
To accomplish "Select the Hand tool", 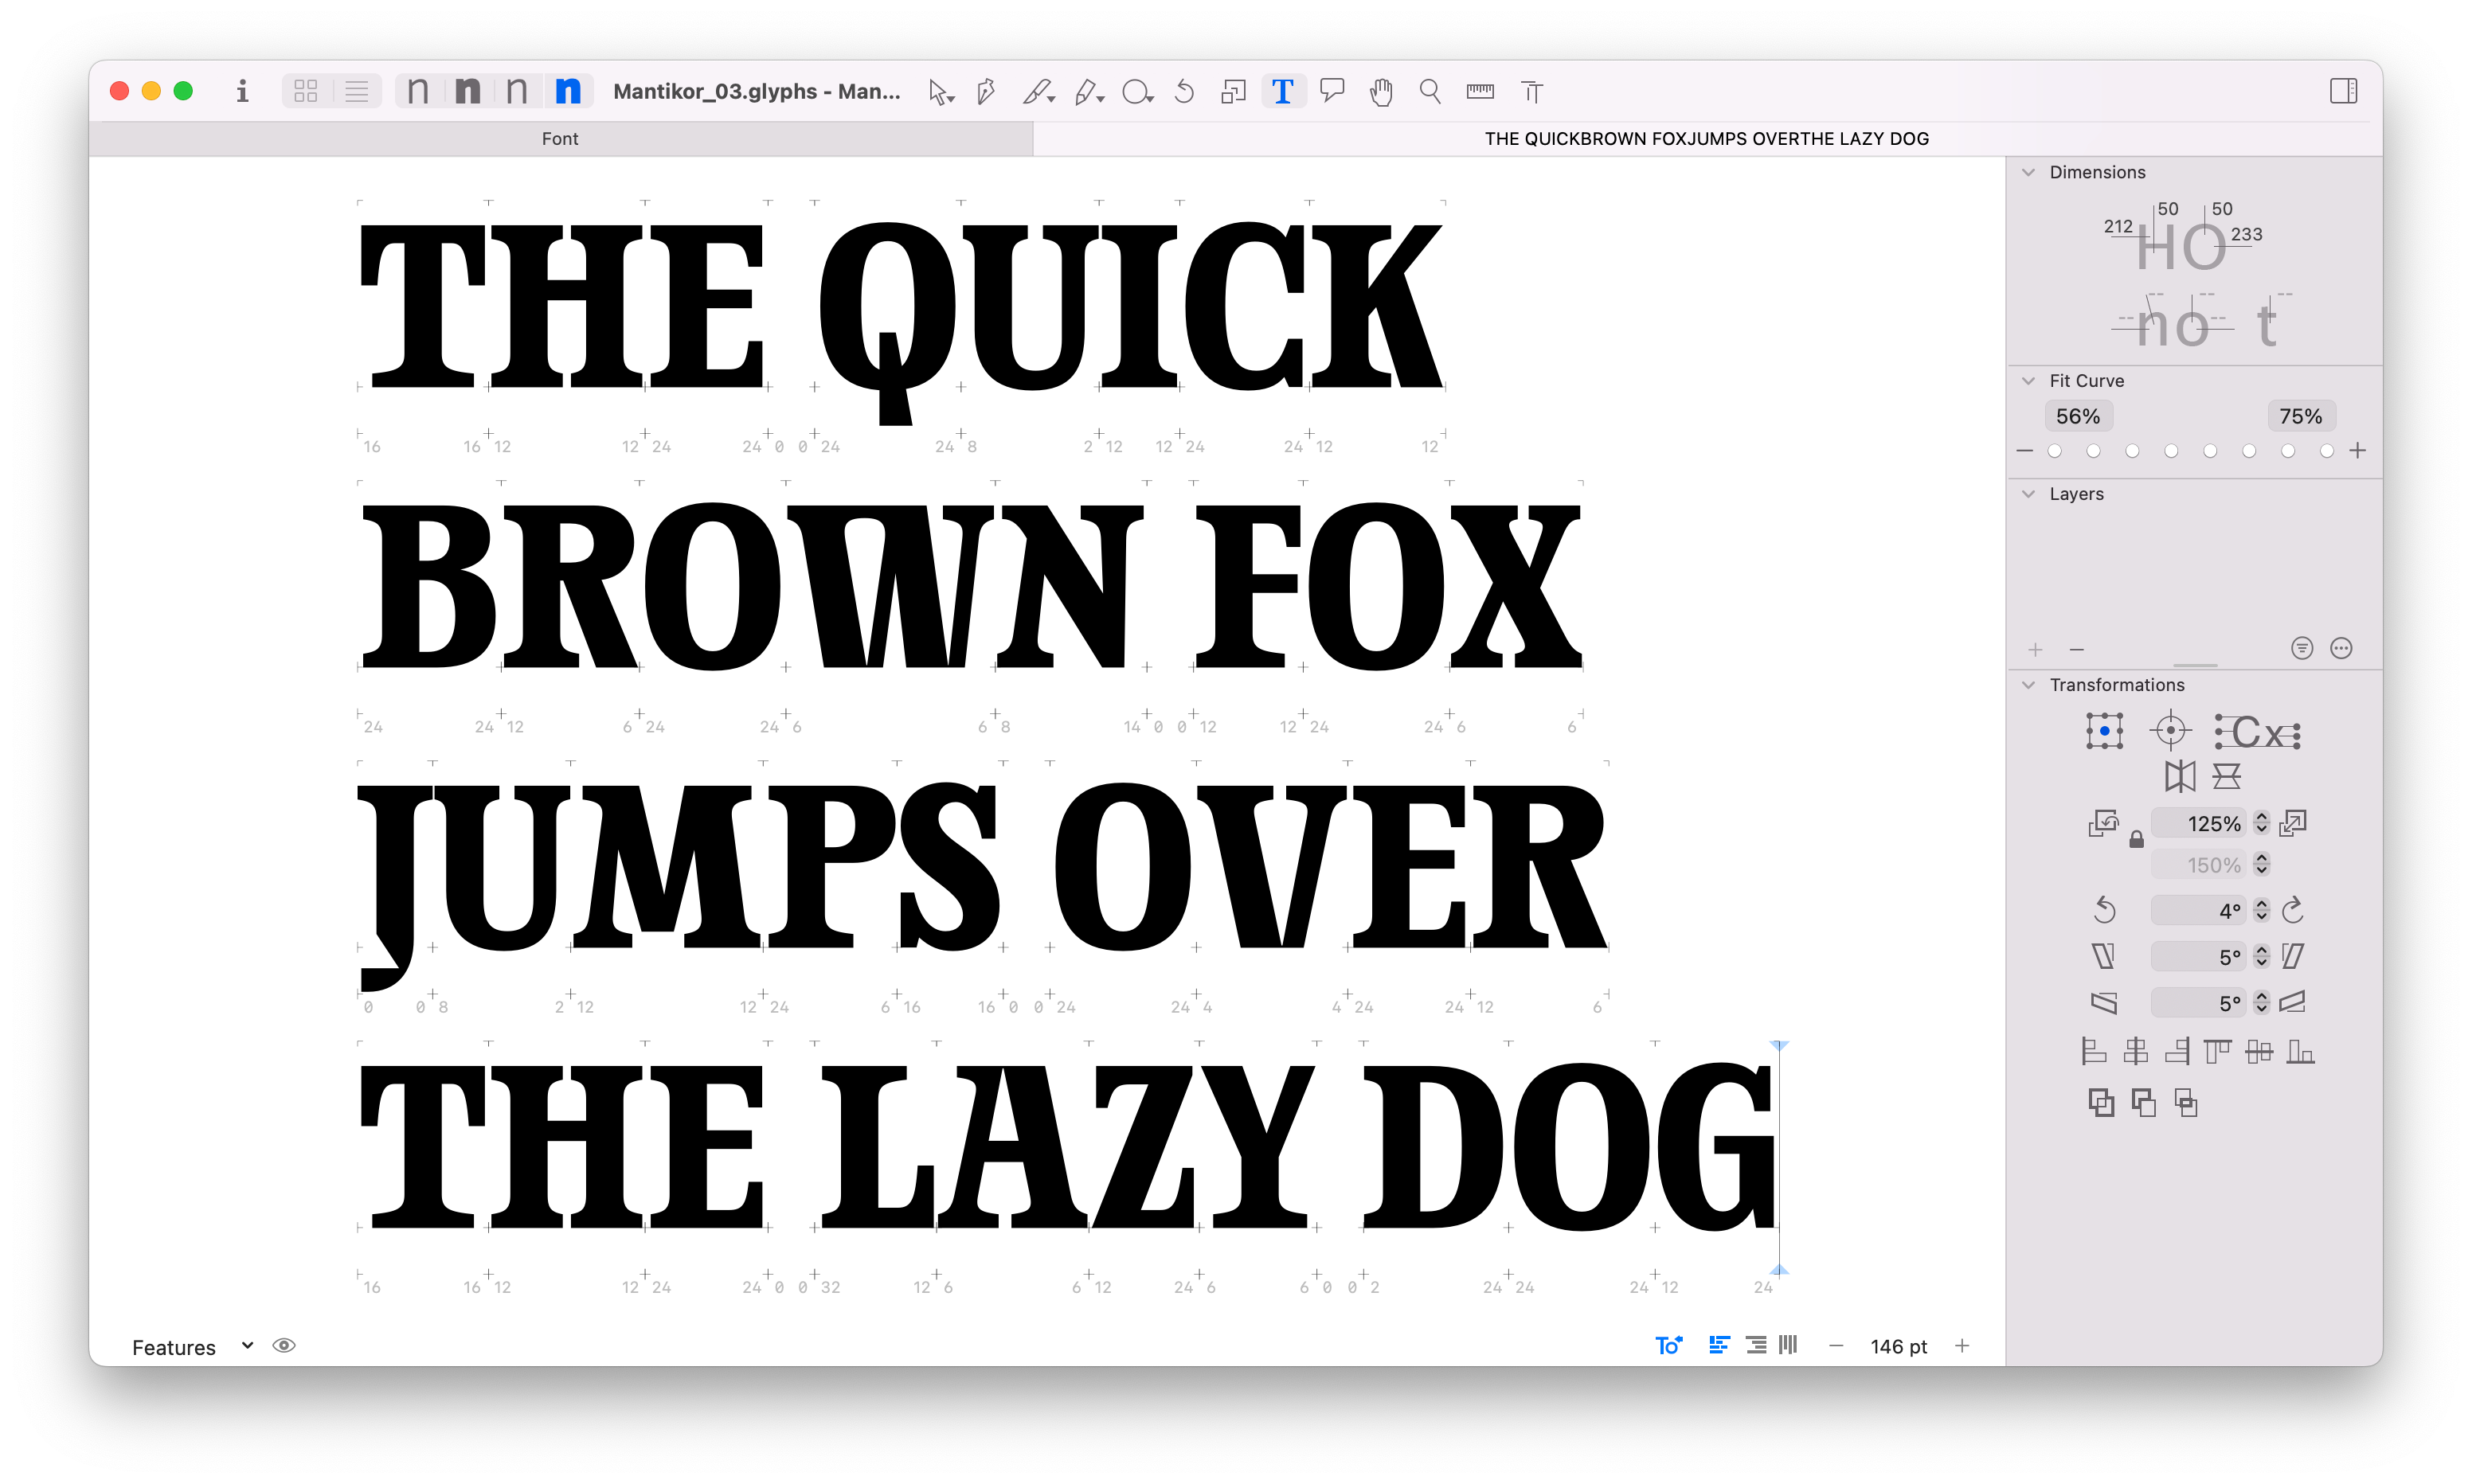I will click(x=1381, y=92).
